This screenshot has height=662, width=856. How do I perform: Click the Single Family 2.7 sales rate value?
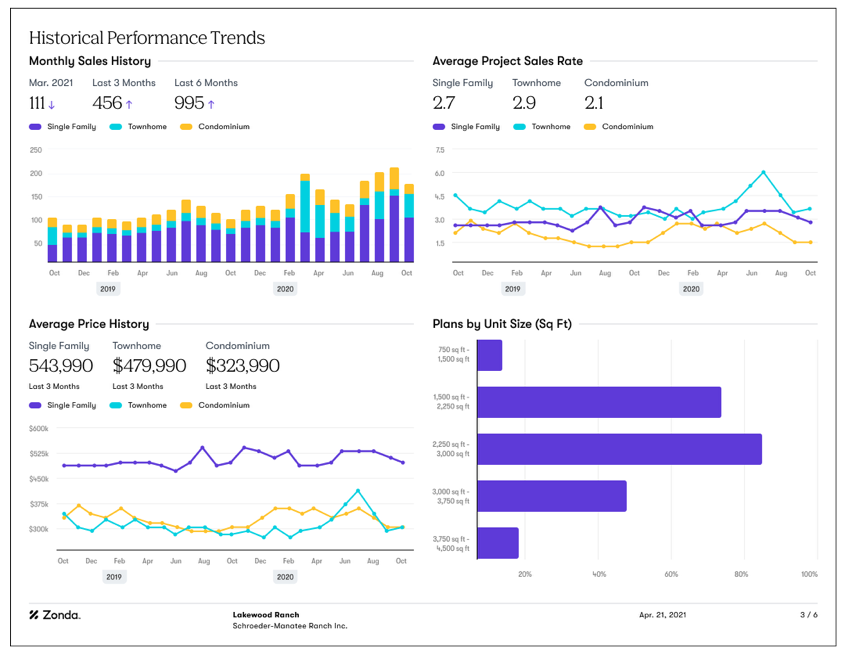click(x=443, y=103)
